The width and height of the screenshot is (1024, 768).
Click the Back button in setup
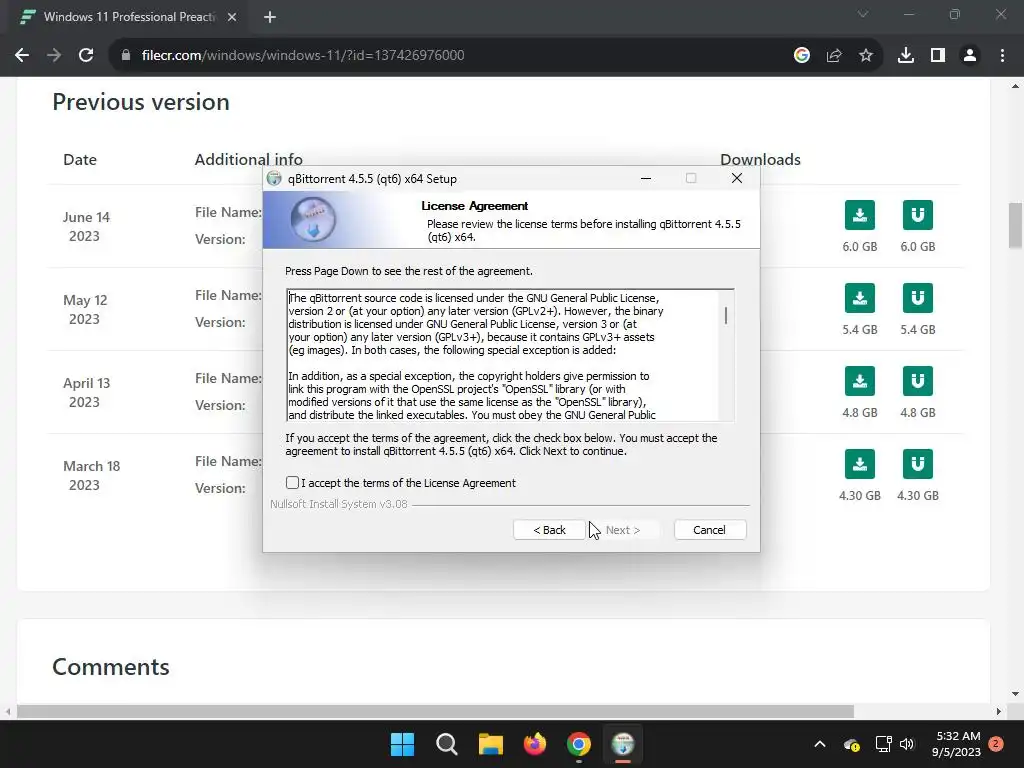(549, 530)
